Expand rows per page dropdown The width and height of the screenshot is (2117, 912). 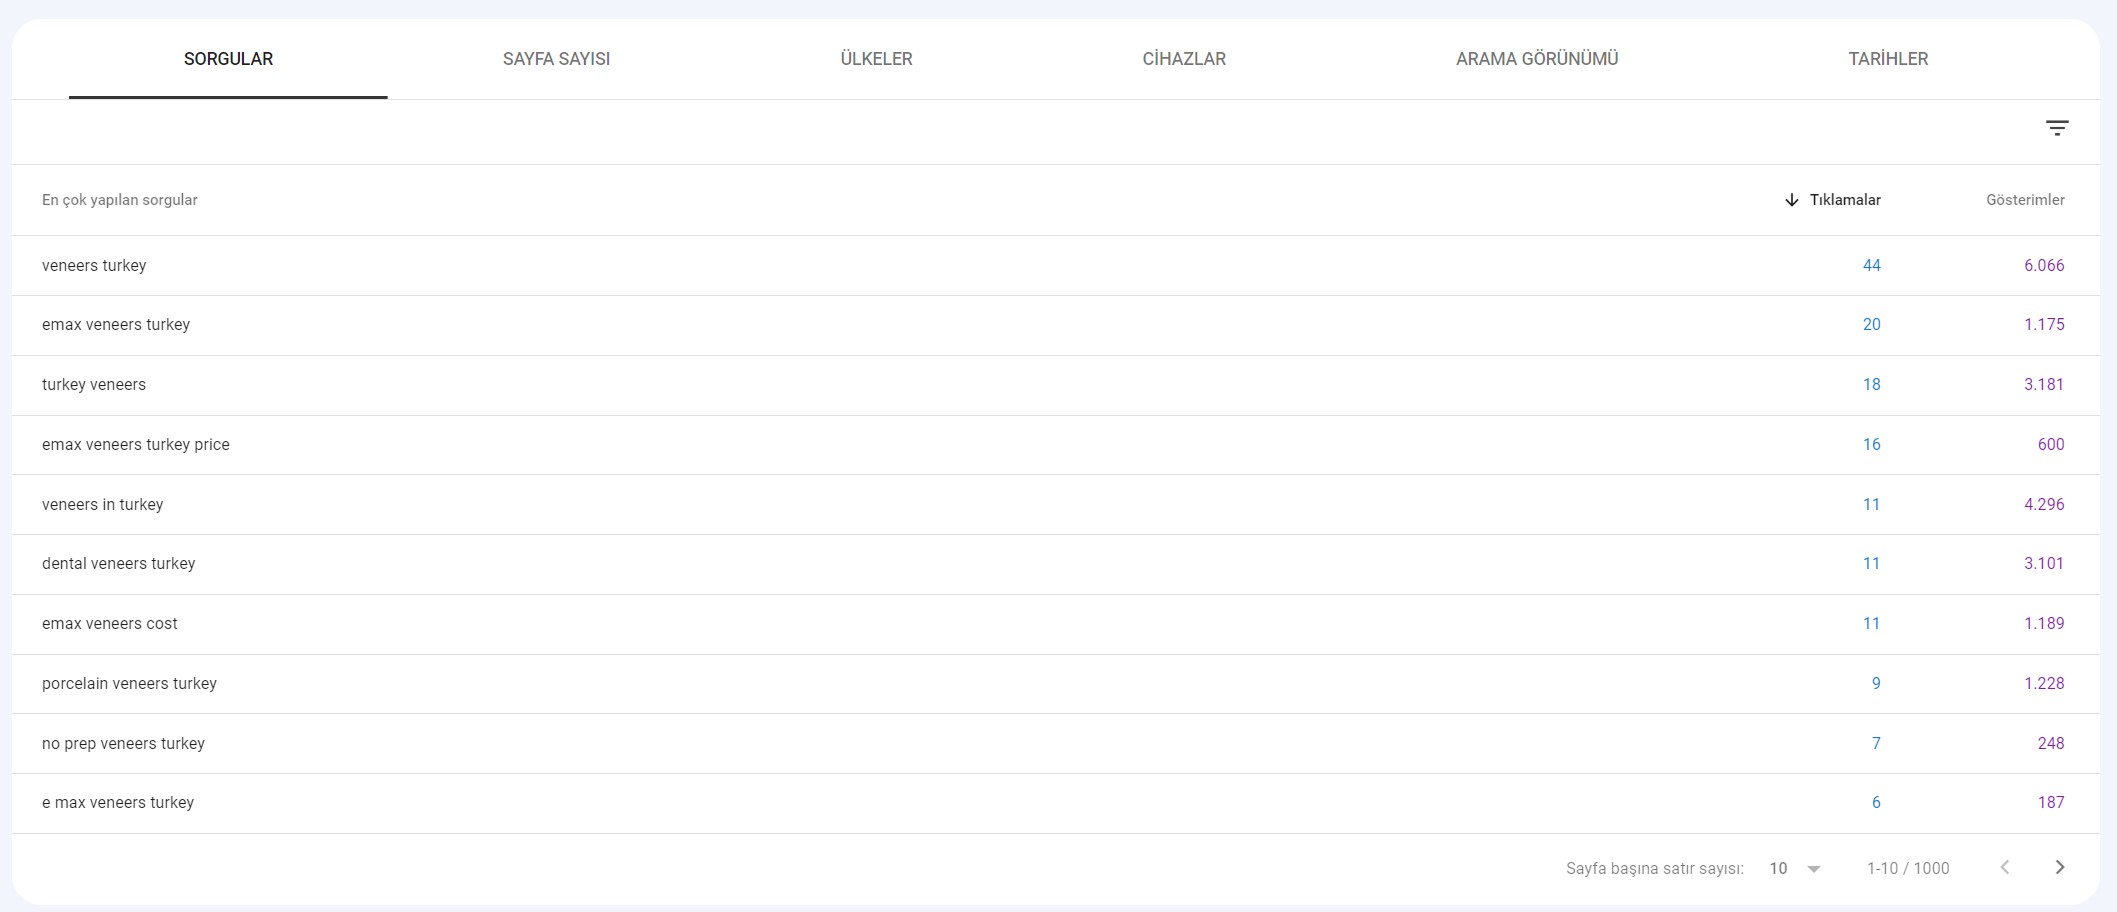pyautogui.click(x=1794, y=868)
